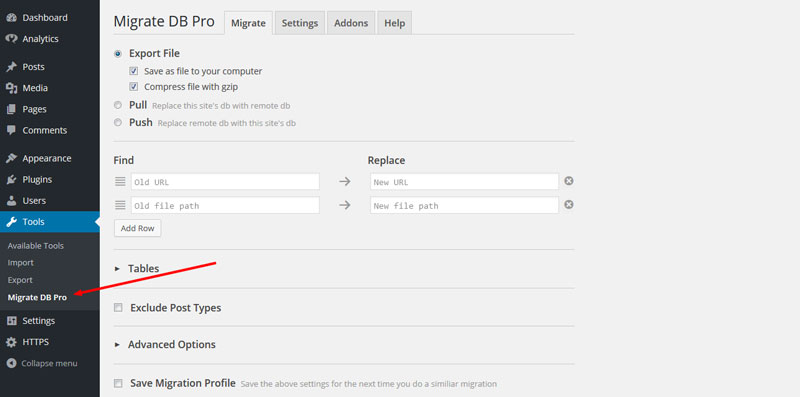Open Appearance in the sidebar

(x=47, y=159)
